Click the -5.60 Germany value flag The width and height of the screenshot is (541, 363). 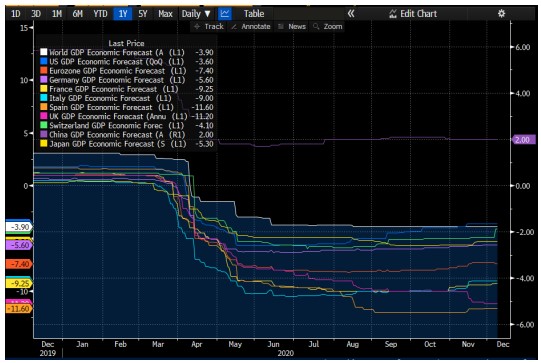(19, 245)
